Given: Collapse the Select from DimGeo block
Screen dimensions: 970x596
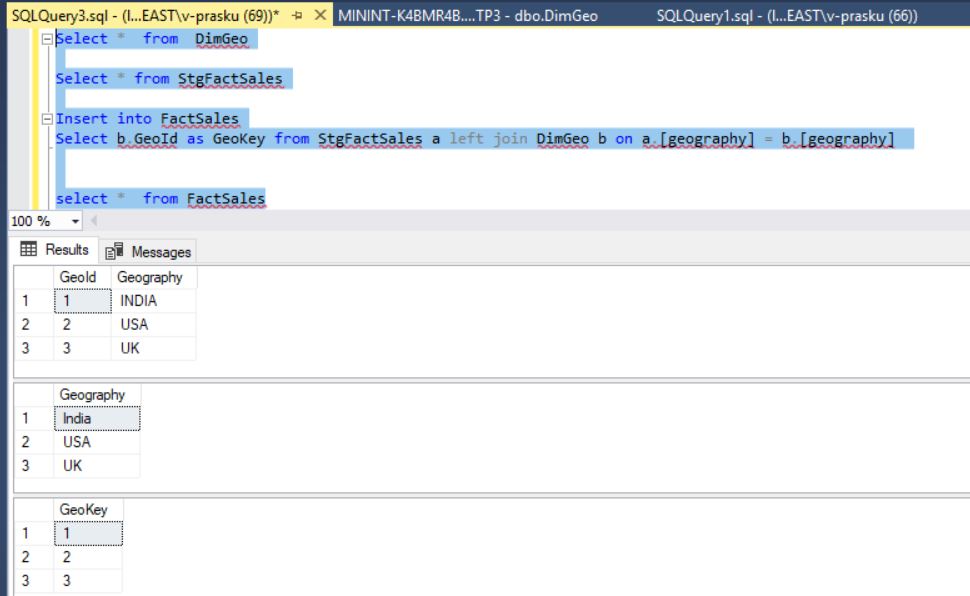Looking at the screenshot, I should [47, 39].
